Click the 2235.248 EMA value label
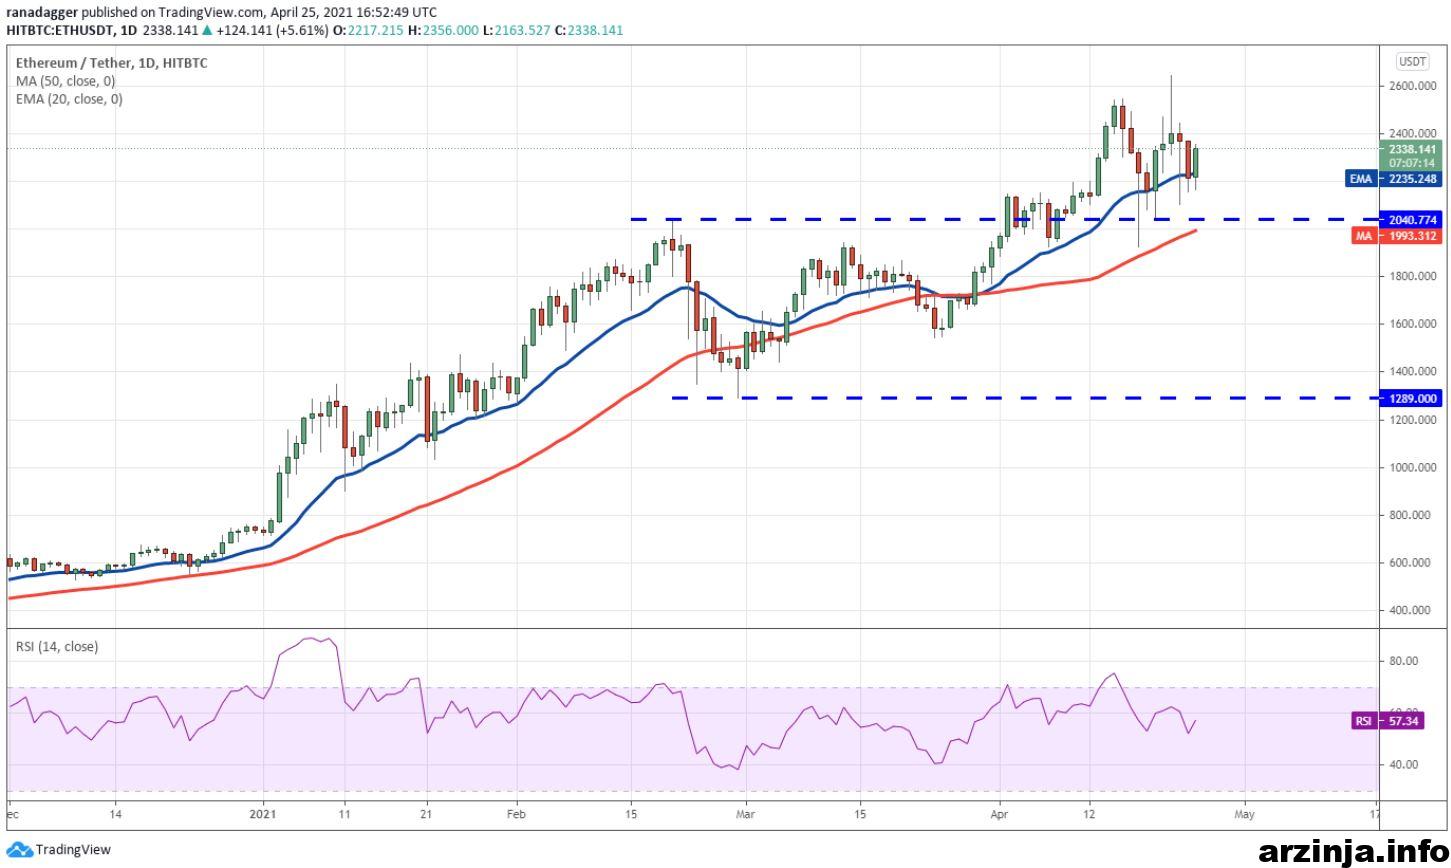1451x868 pixels. [x=1412, y=179]
